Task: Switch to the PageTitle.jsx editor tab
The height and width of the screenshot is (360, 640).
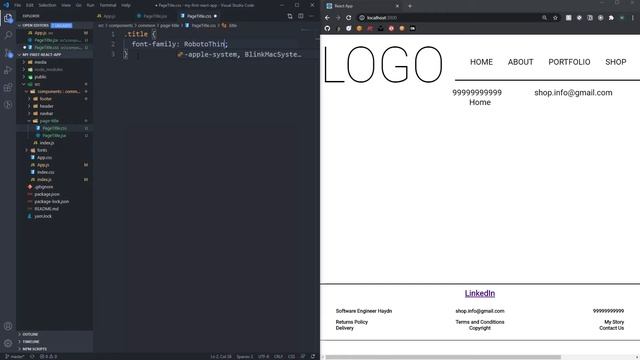Action: (155, 16)
